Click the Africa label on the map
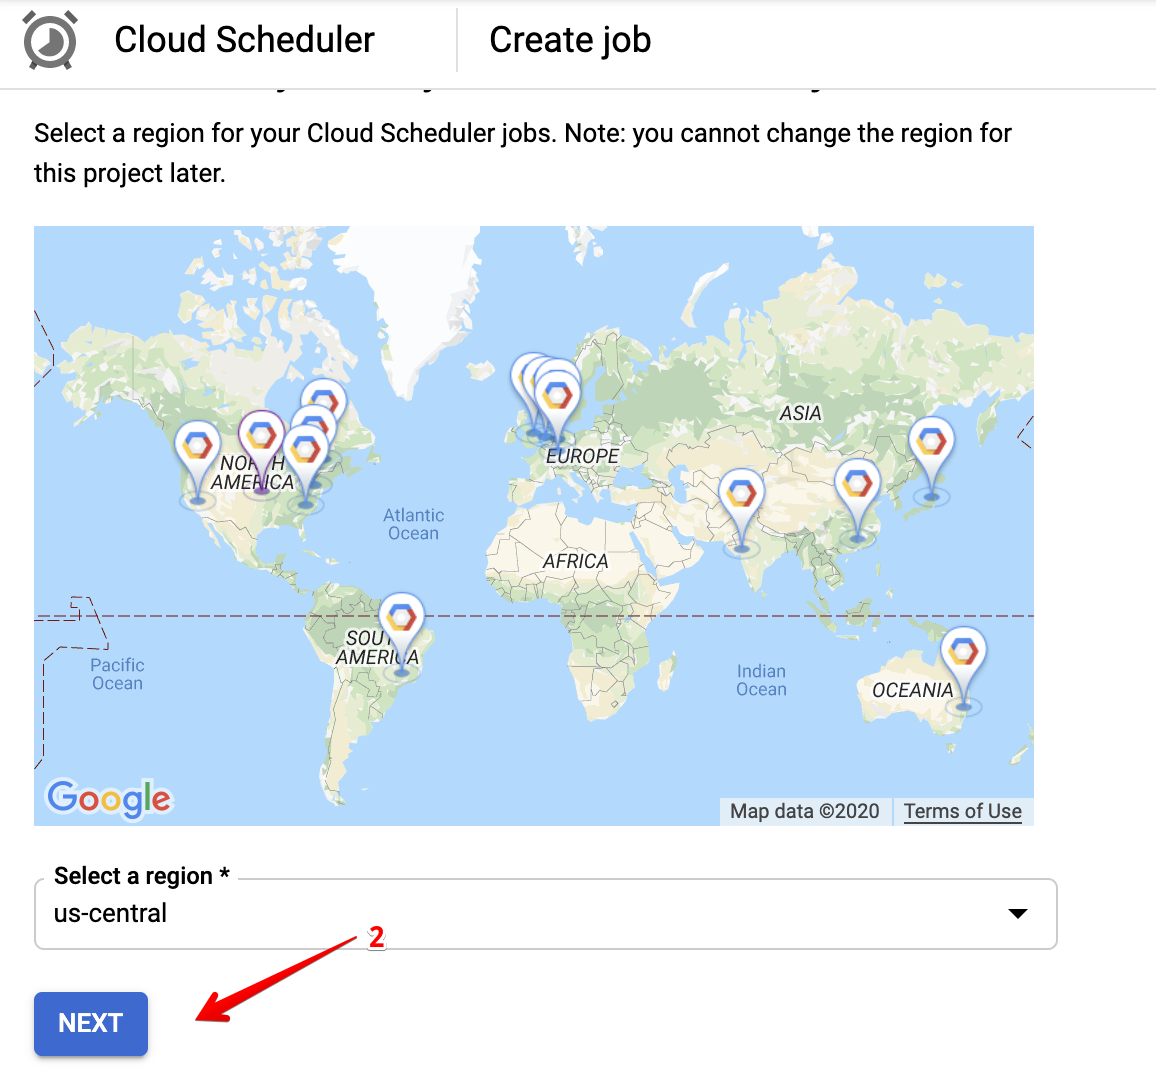This screenshot has width=1156, height=1084. pyautogui.click(x=575, y=561)
